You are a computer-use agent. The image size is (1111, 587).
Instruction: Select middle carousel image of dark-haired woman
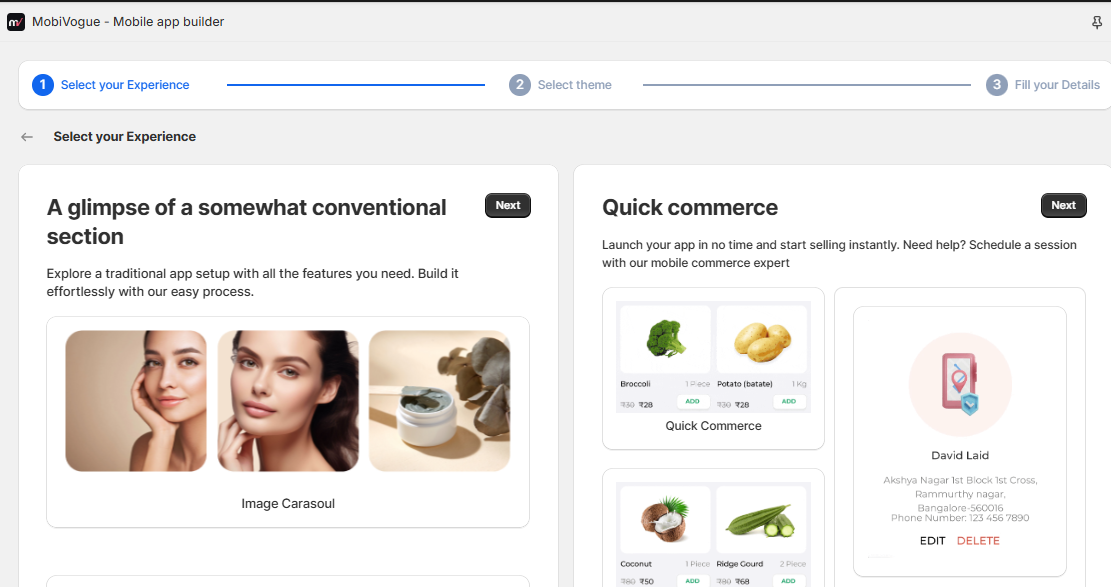[288, 401]
